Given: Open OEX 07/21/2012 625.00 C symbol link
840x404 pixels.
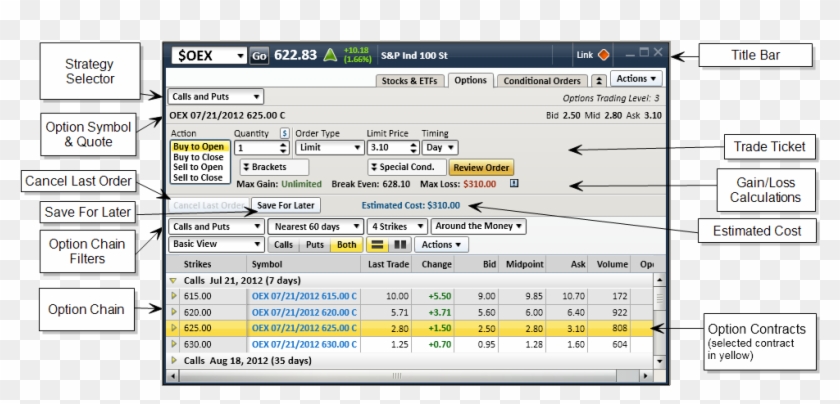Looking at the screenshot, I should click(x=304, y=328).
